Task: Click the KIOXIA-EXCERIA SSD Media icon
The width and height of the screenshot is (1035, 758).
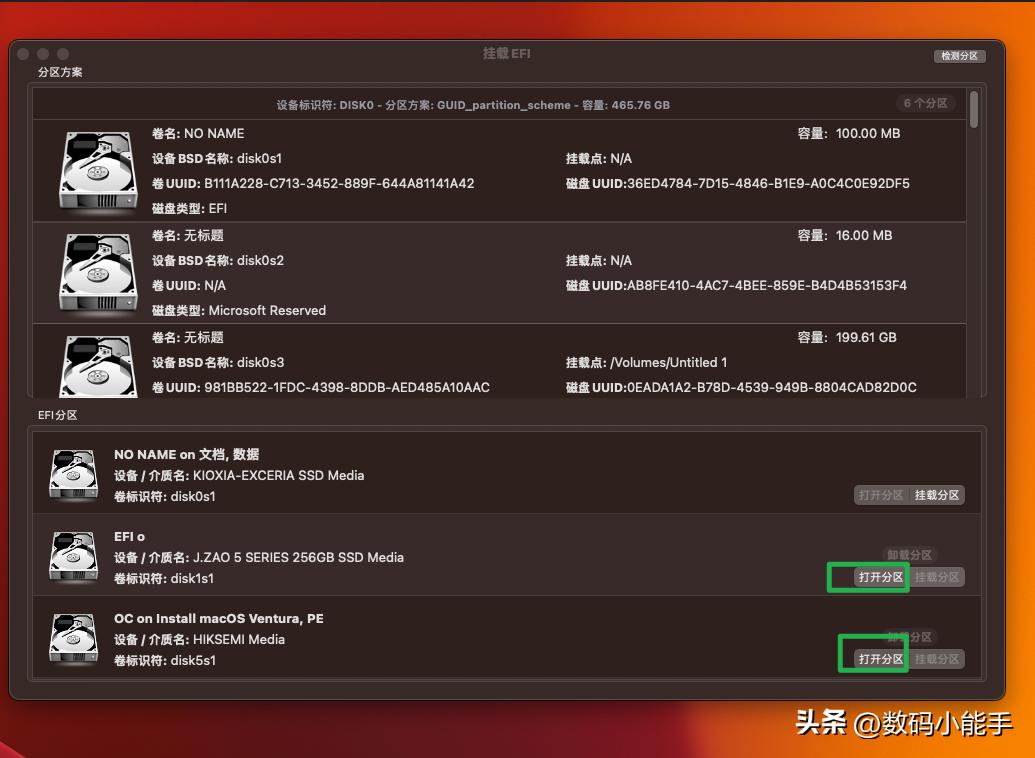Action: tap(73, 475)
